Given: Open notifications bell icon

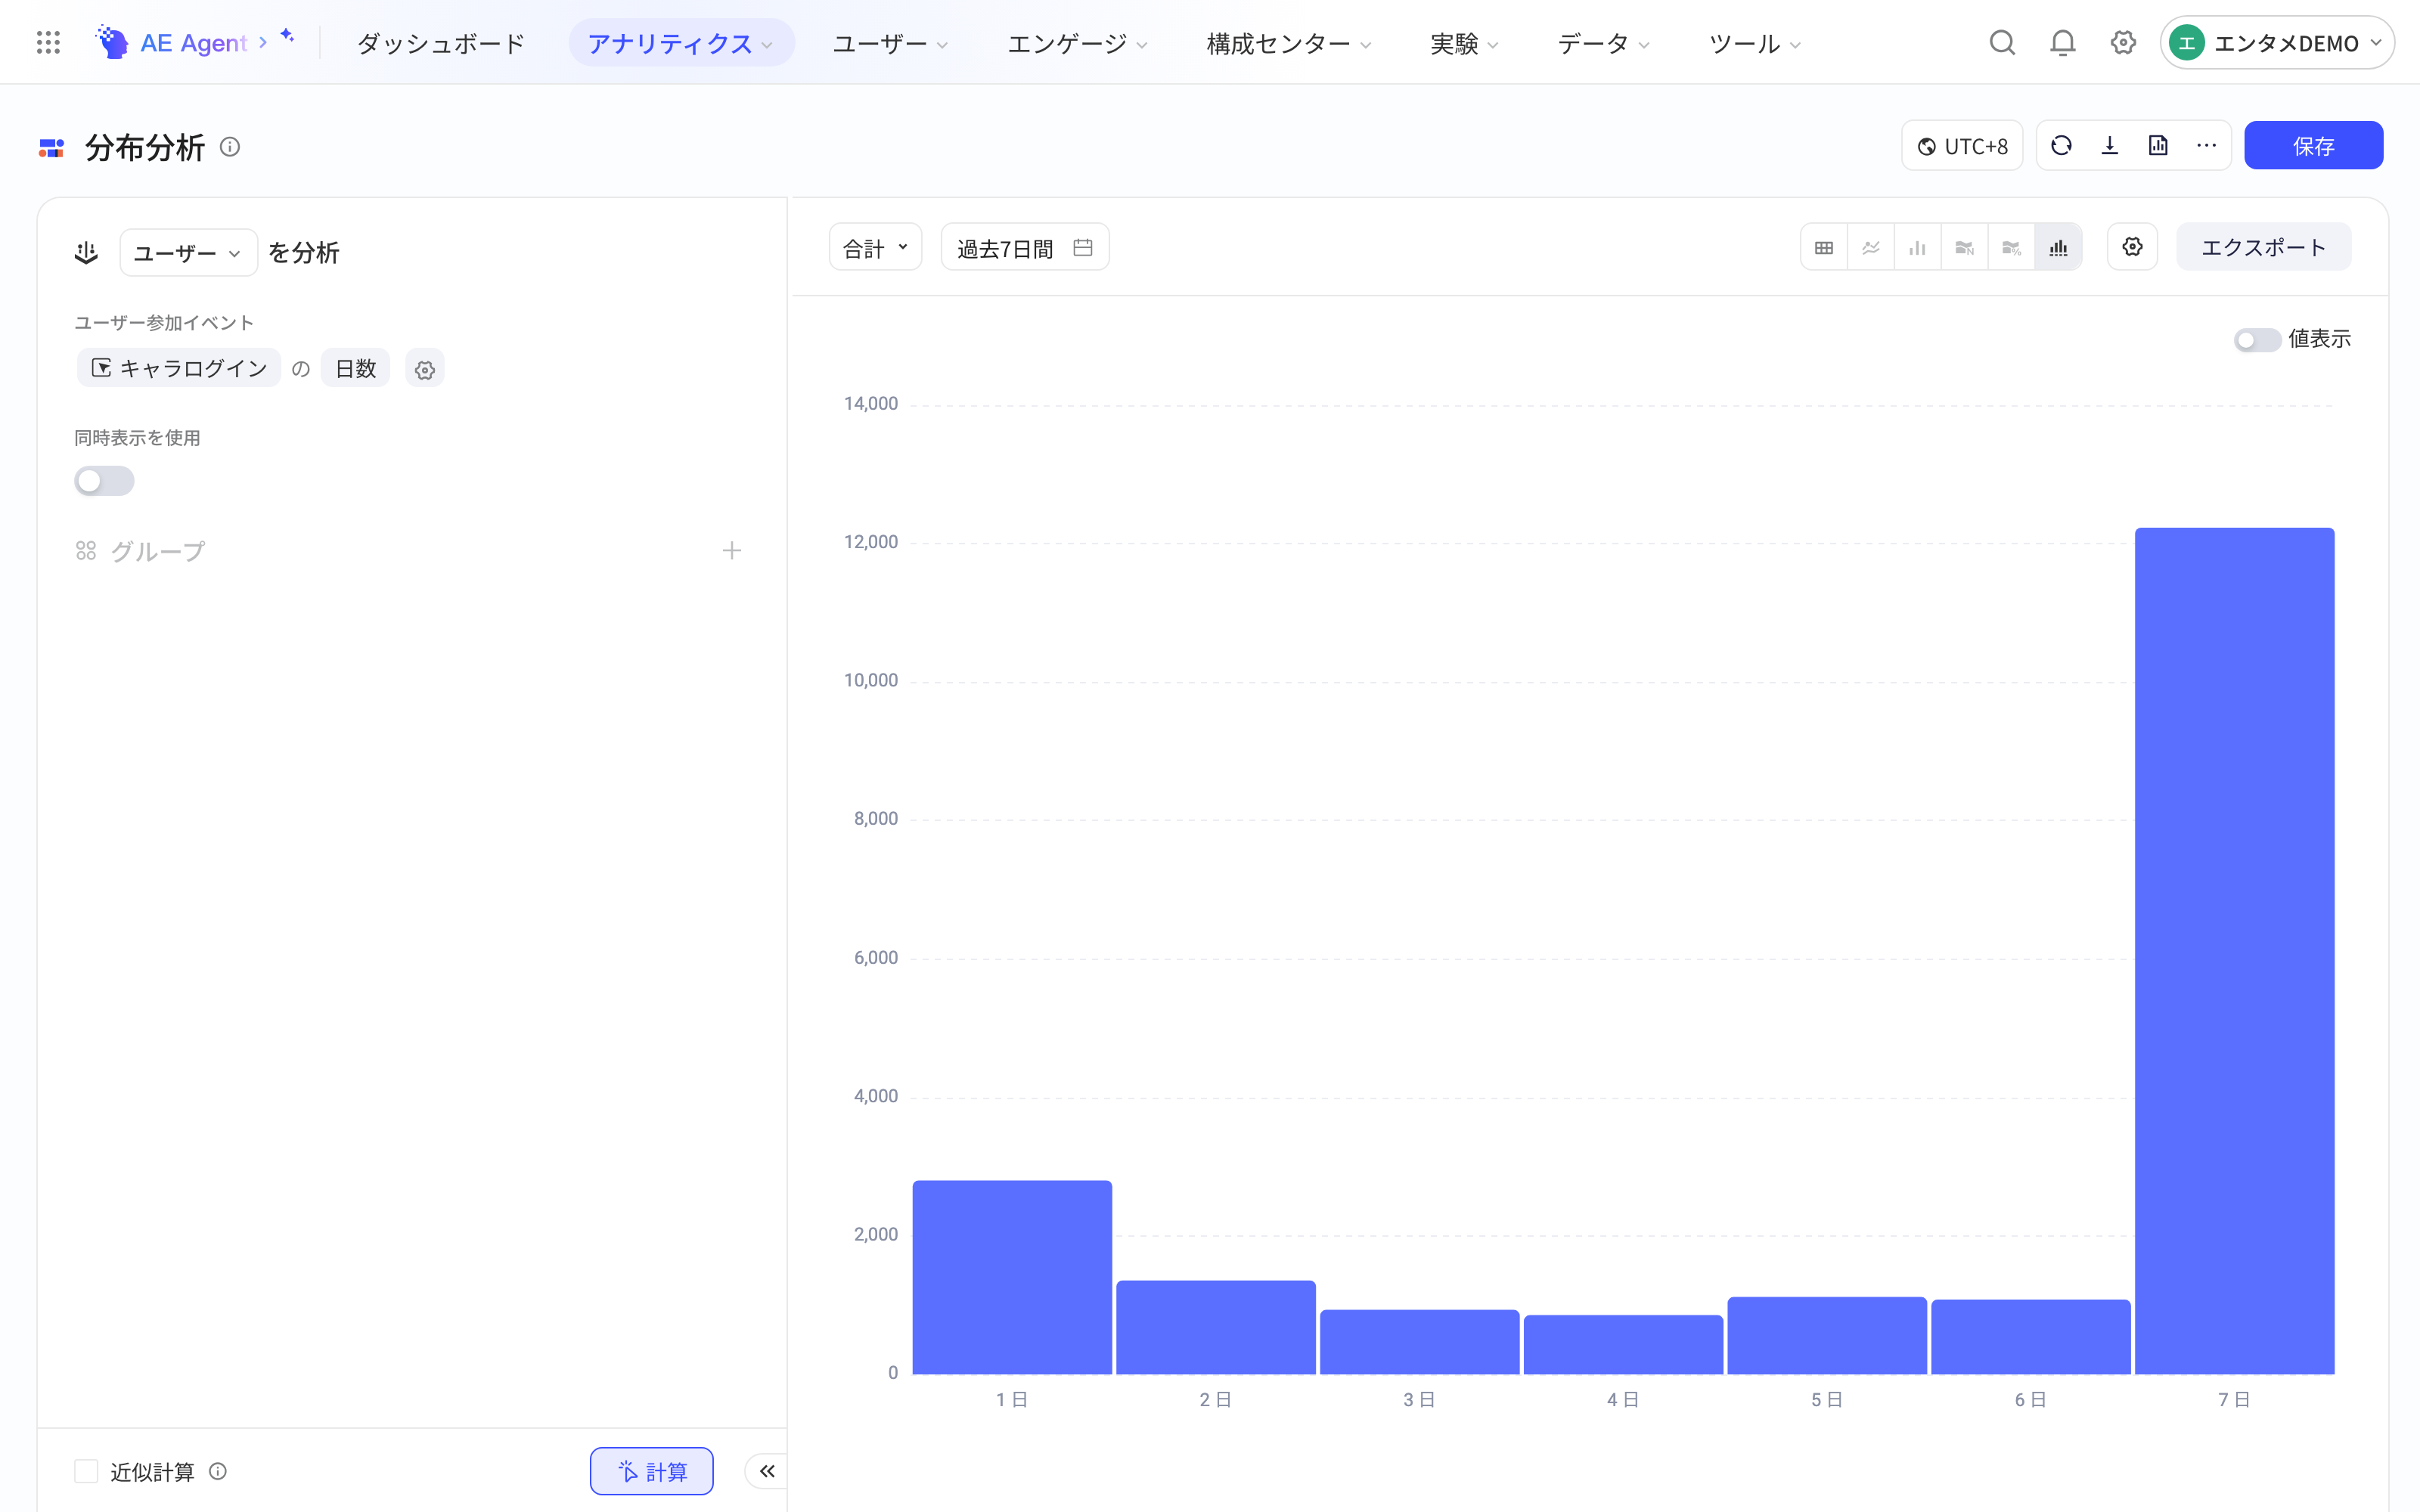Looking at the screenshot, I should point(2062,42).
